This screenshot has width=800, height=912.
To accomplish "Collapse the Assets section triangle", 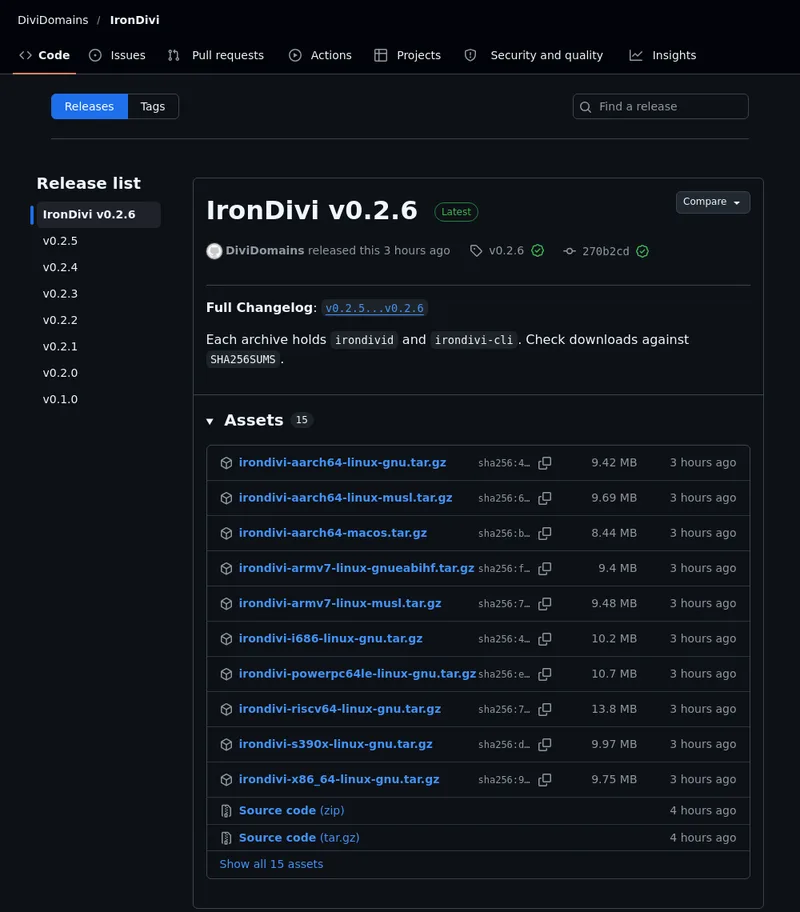I will click(x=210, y=421).
